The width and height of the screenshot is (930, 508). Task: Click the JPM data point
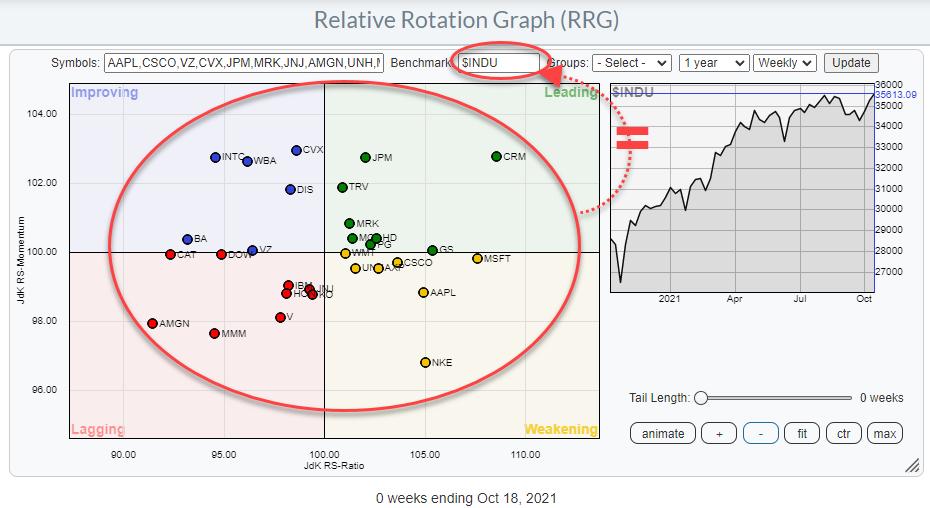[365, 157]
